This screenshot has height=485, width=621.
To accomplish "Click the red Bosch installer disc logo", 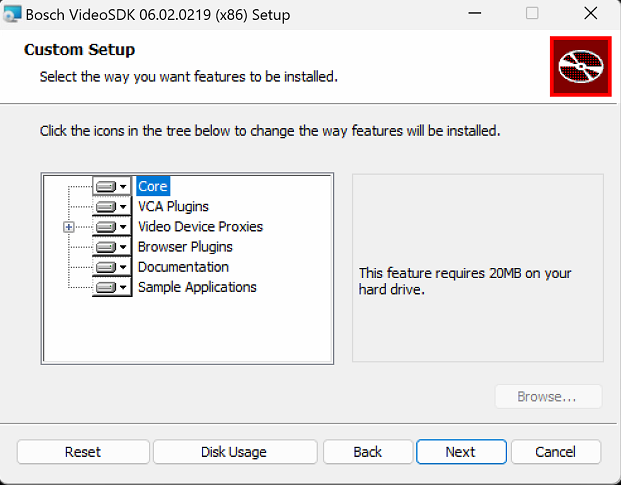I will 580,66.
